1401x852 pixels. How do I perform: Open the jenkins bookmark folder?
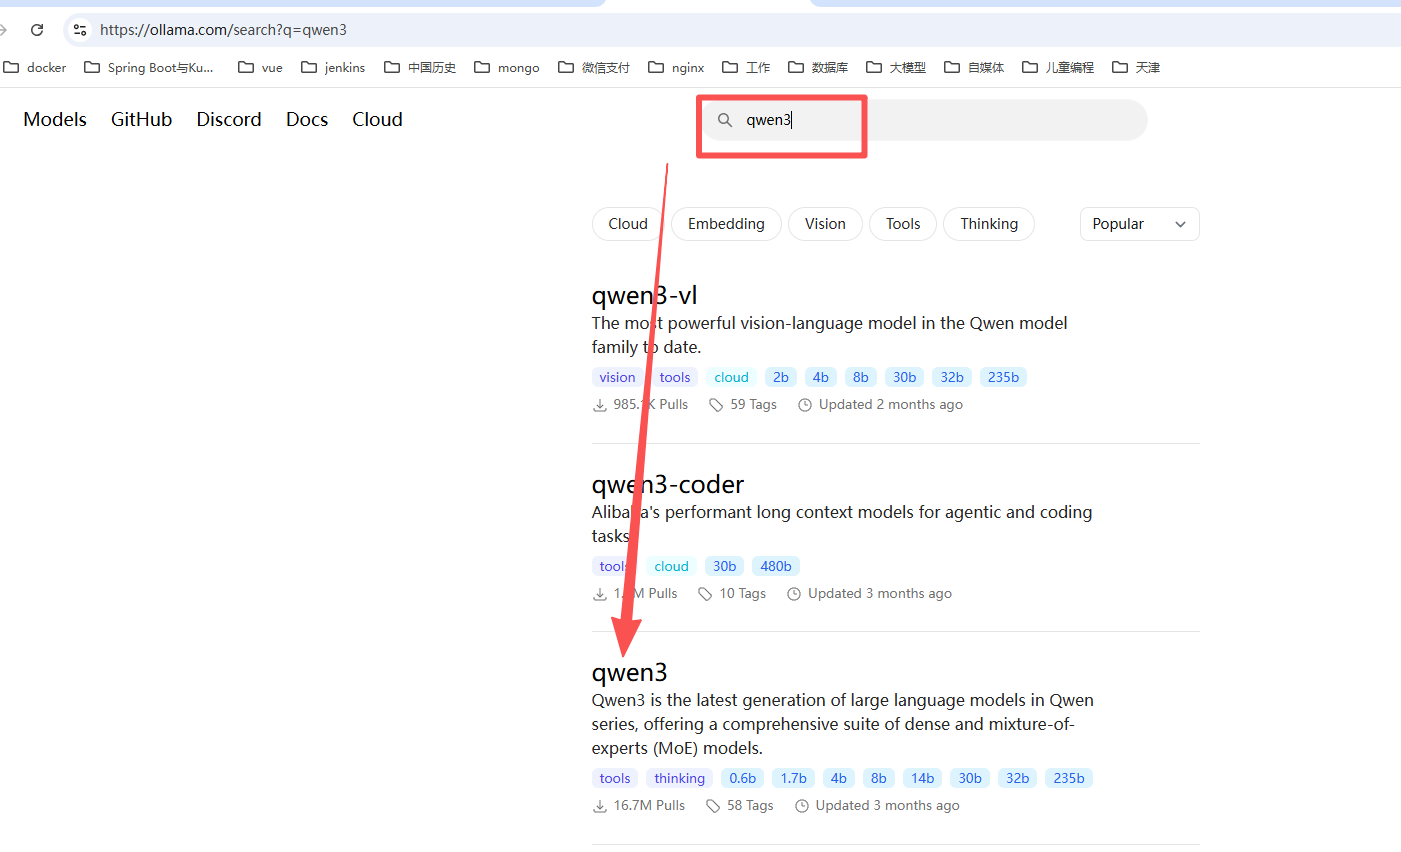(333, 67)
